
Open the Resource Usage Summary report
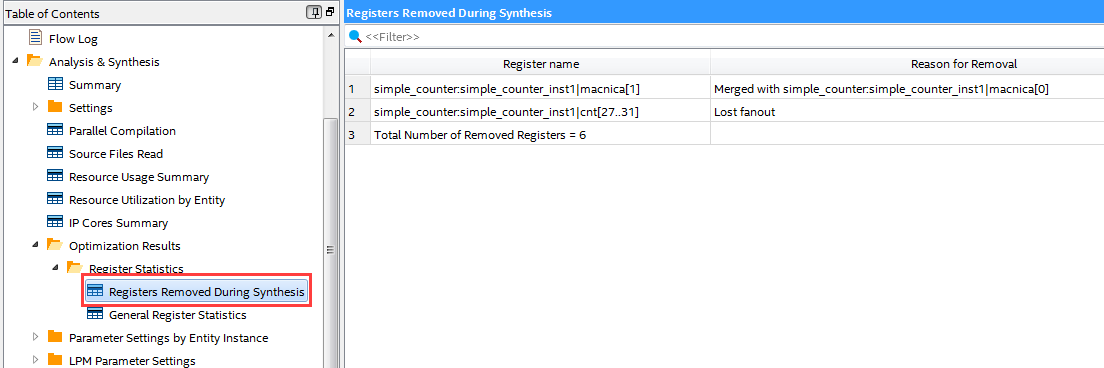pos(139,177)
